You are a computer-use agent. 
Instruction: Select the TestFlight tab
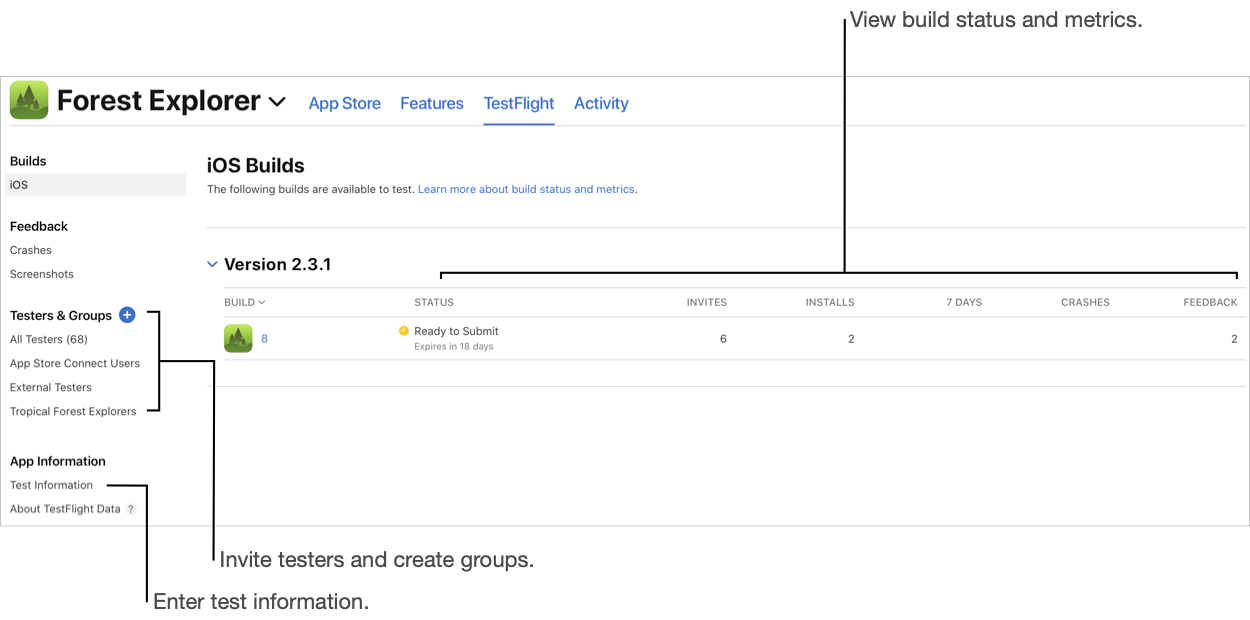[x=519, y=103]
